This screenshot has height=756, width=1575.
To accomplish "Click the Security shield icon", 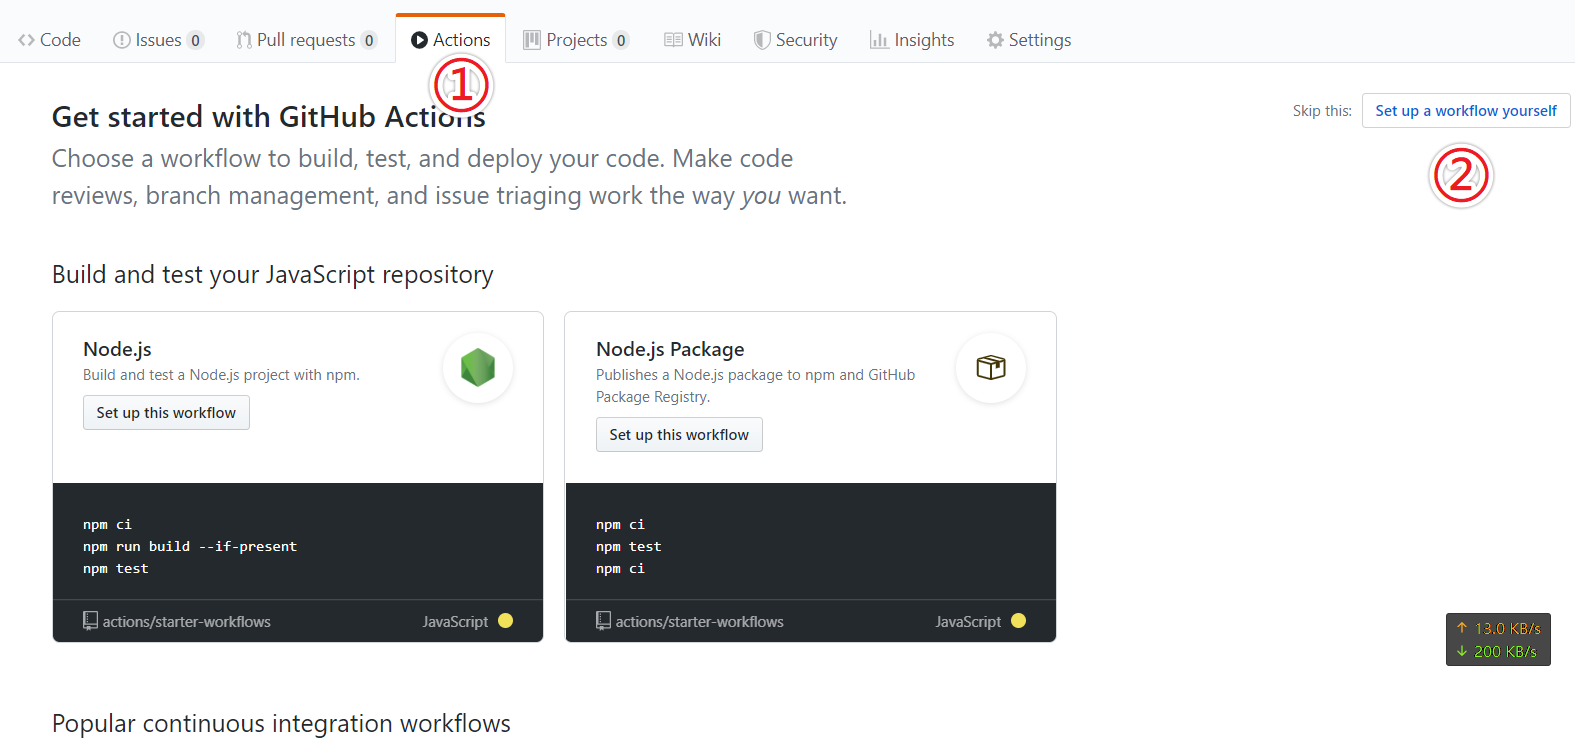I will tap(762, 40).
